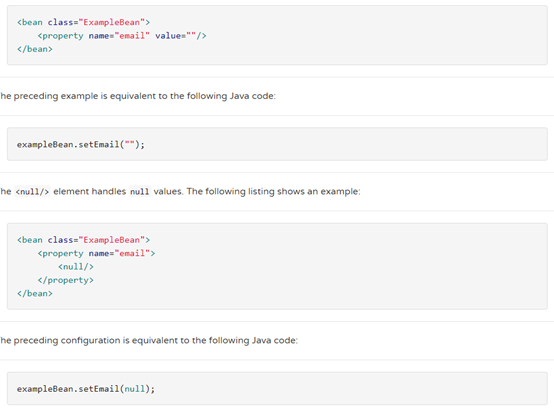Image resolution: width=554 pixels, height=412 pixels.
Task: Click the closing '</property>' tag
Action: pyautogui.click(x=66, y=280)
